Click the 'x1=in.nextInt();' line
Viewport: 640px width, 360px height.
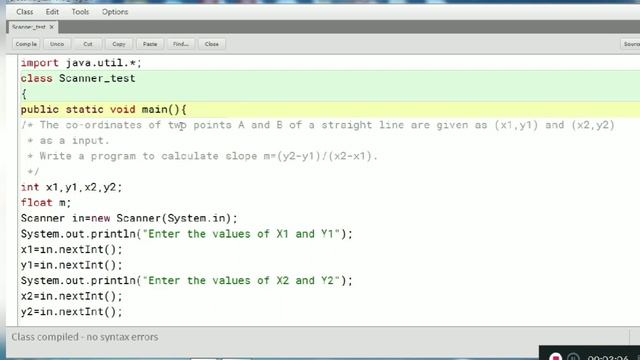[71, 249]
